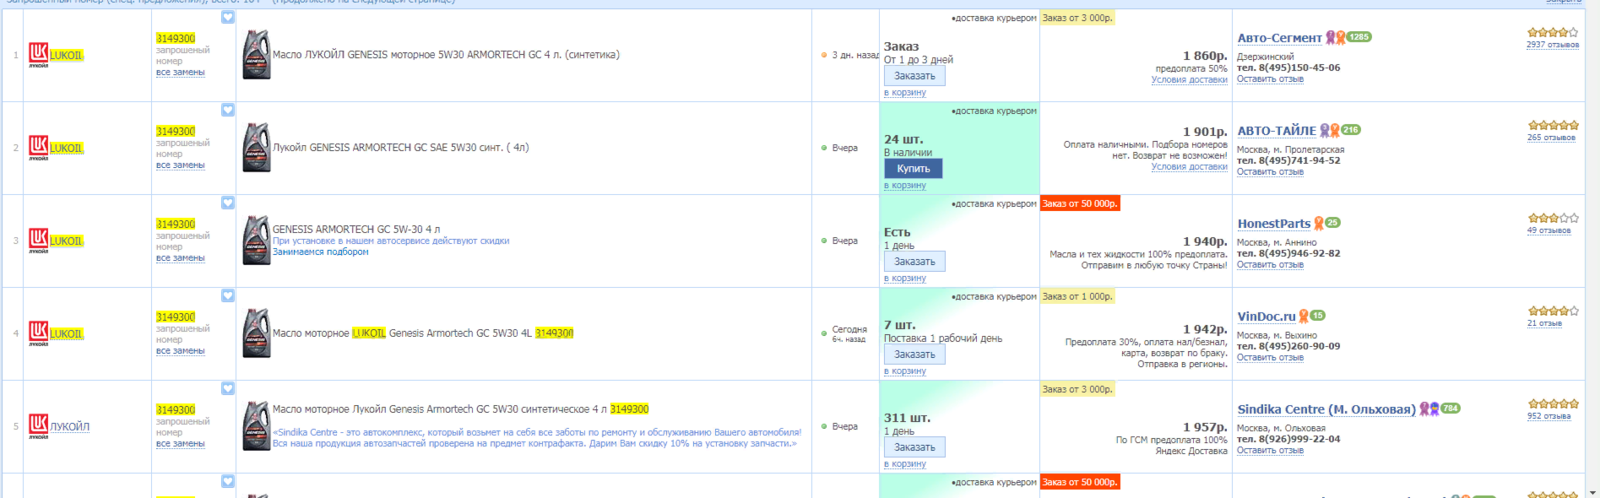Image resolution: width=1600 pixels, height=498 pixels.
Task: Click award ribbon next to HonestParts
Action: click(x=1318, y=224)
